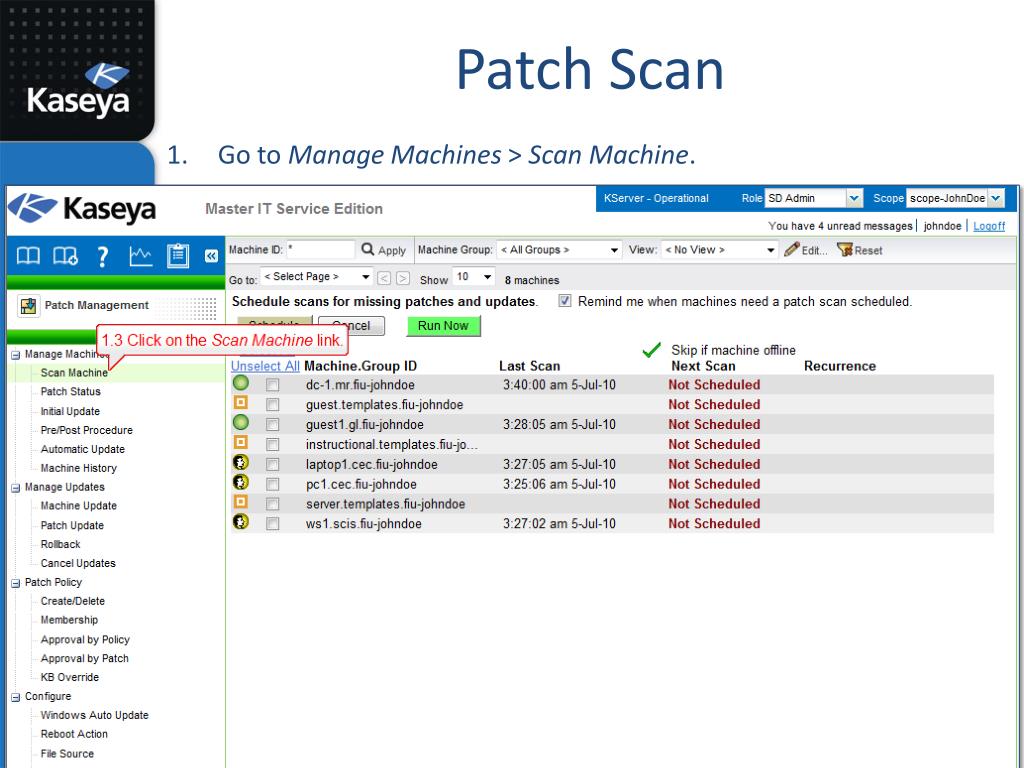Open Windows Auto Update page
The height and width of the screenshot is (768, 1024).
94,716
